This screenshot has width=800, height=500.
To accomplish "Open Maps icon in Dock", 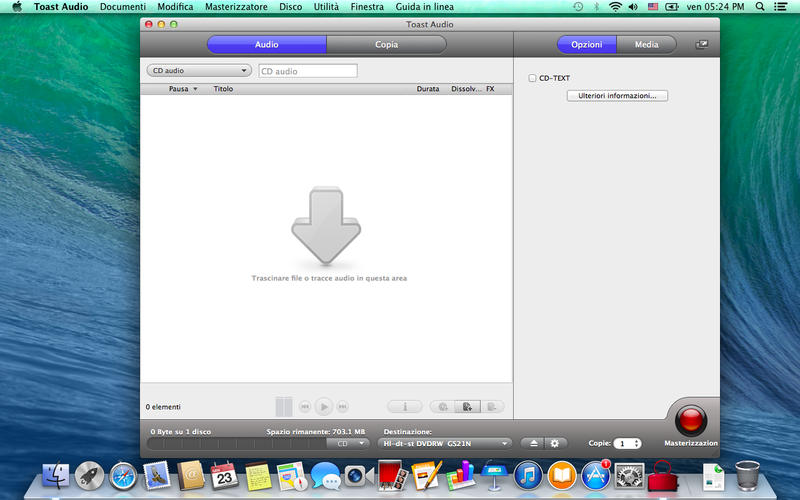I will tap(292, 476).
